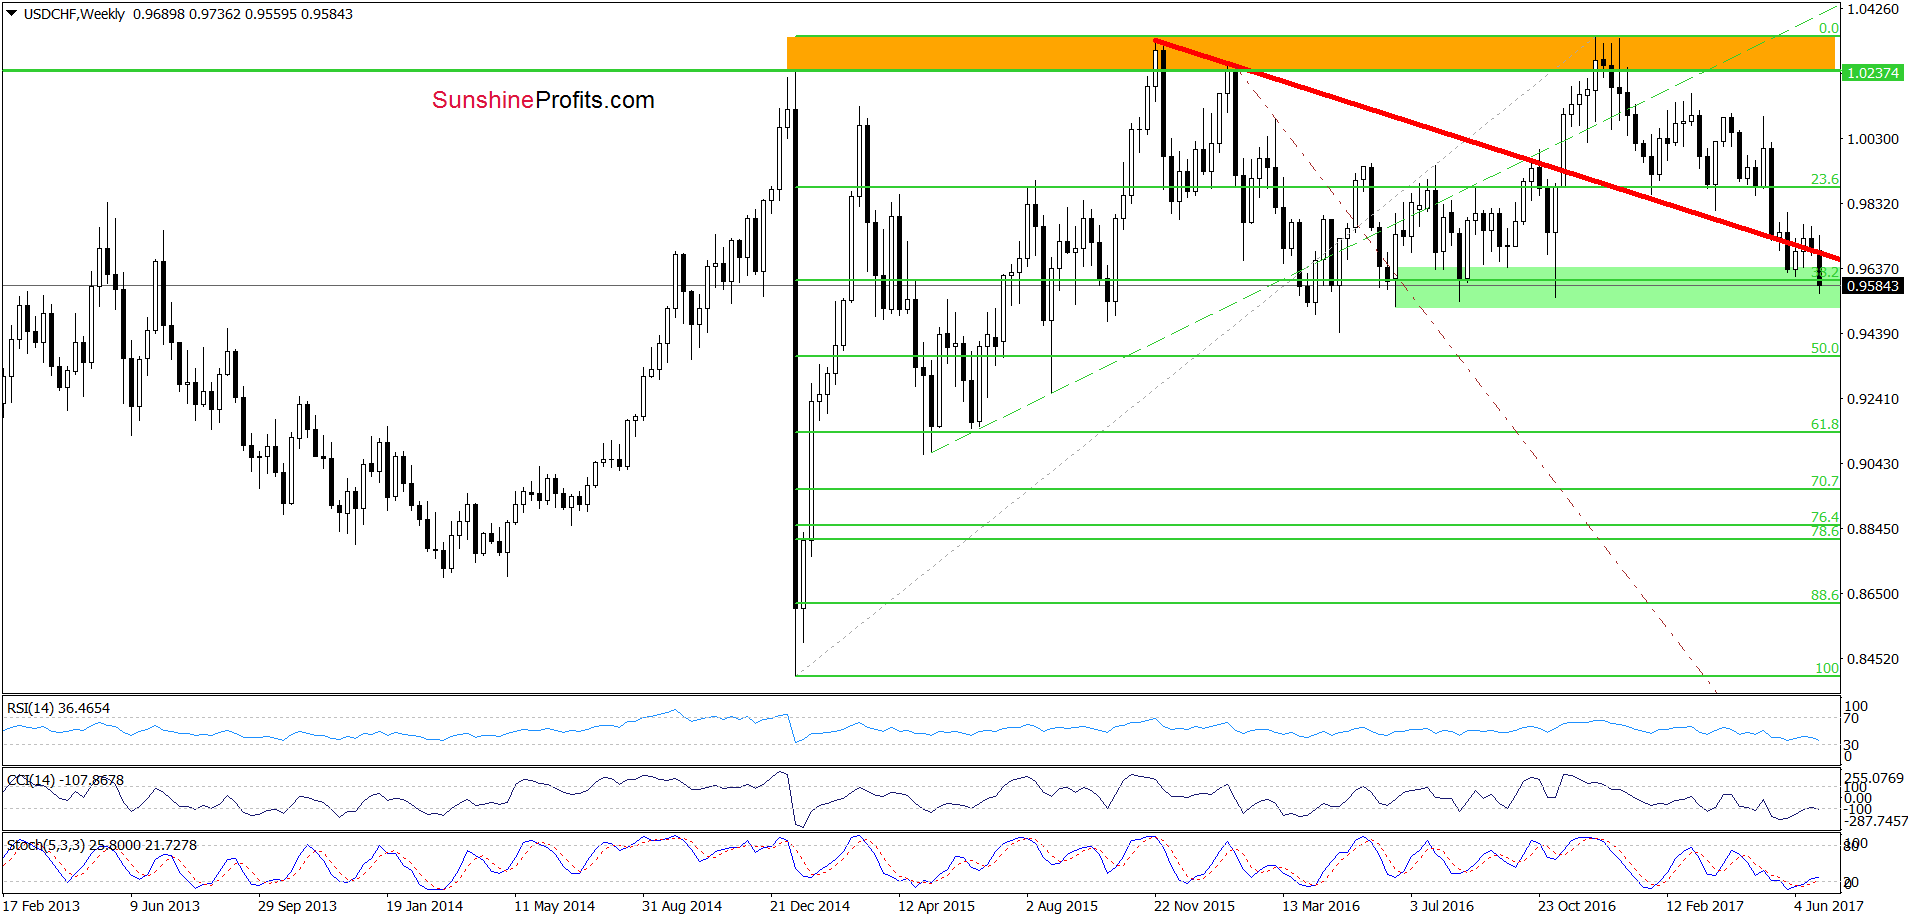Click the 255.0769 CCI scale value
This screenshot has width=1908, height=920.
coord(1875,778)
